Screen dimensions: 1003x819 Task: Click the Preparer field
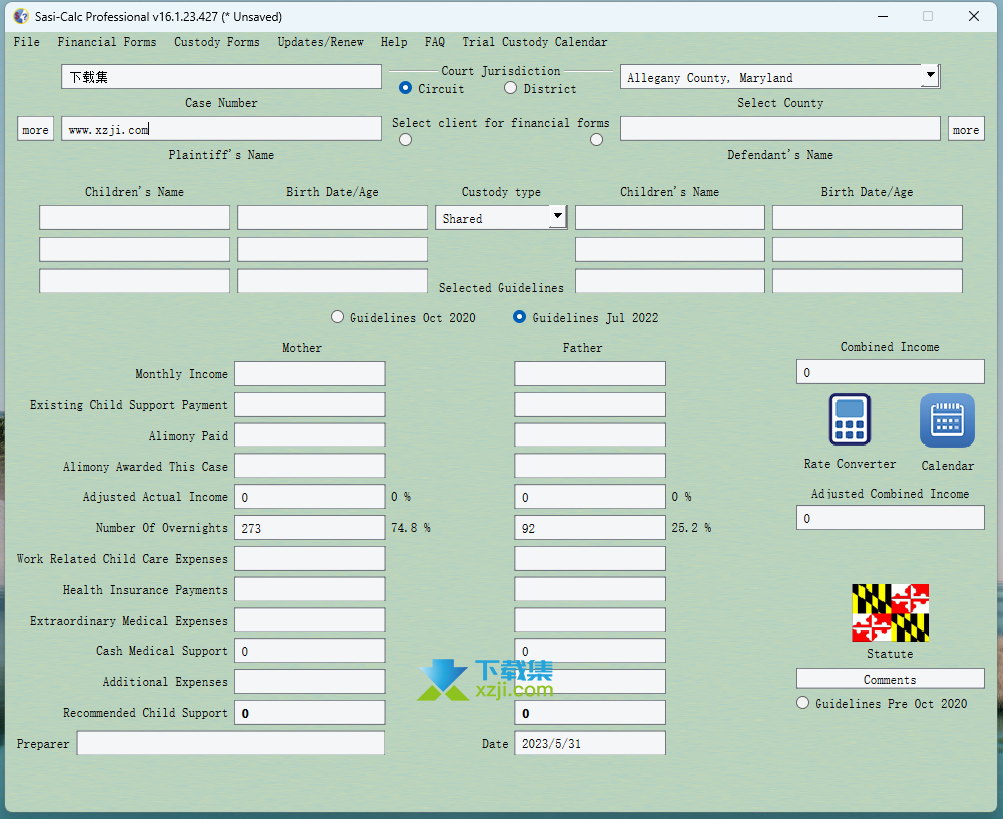(231, 743)
